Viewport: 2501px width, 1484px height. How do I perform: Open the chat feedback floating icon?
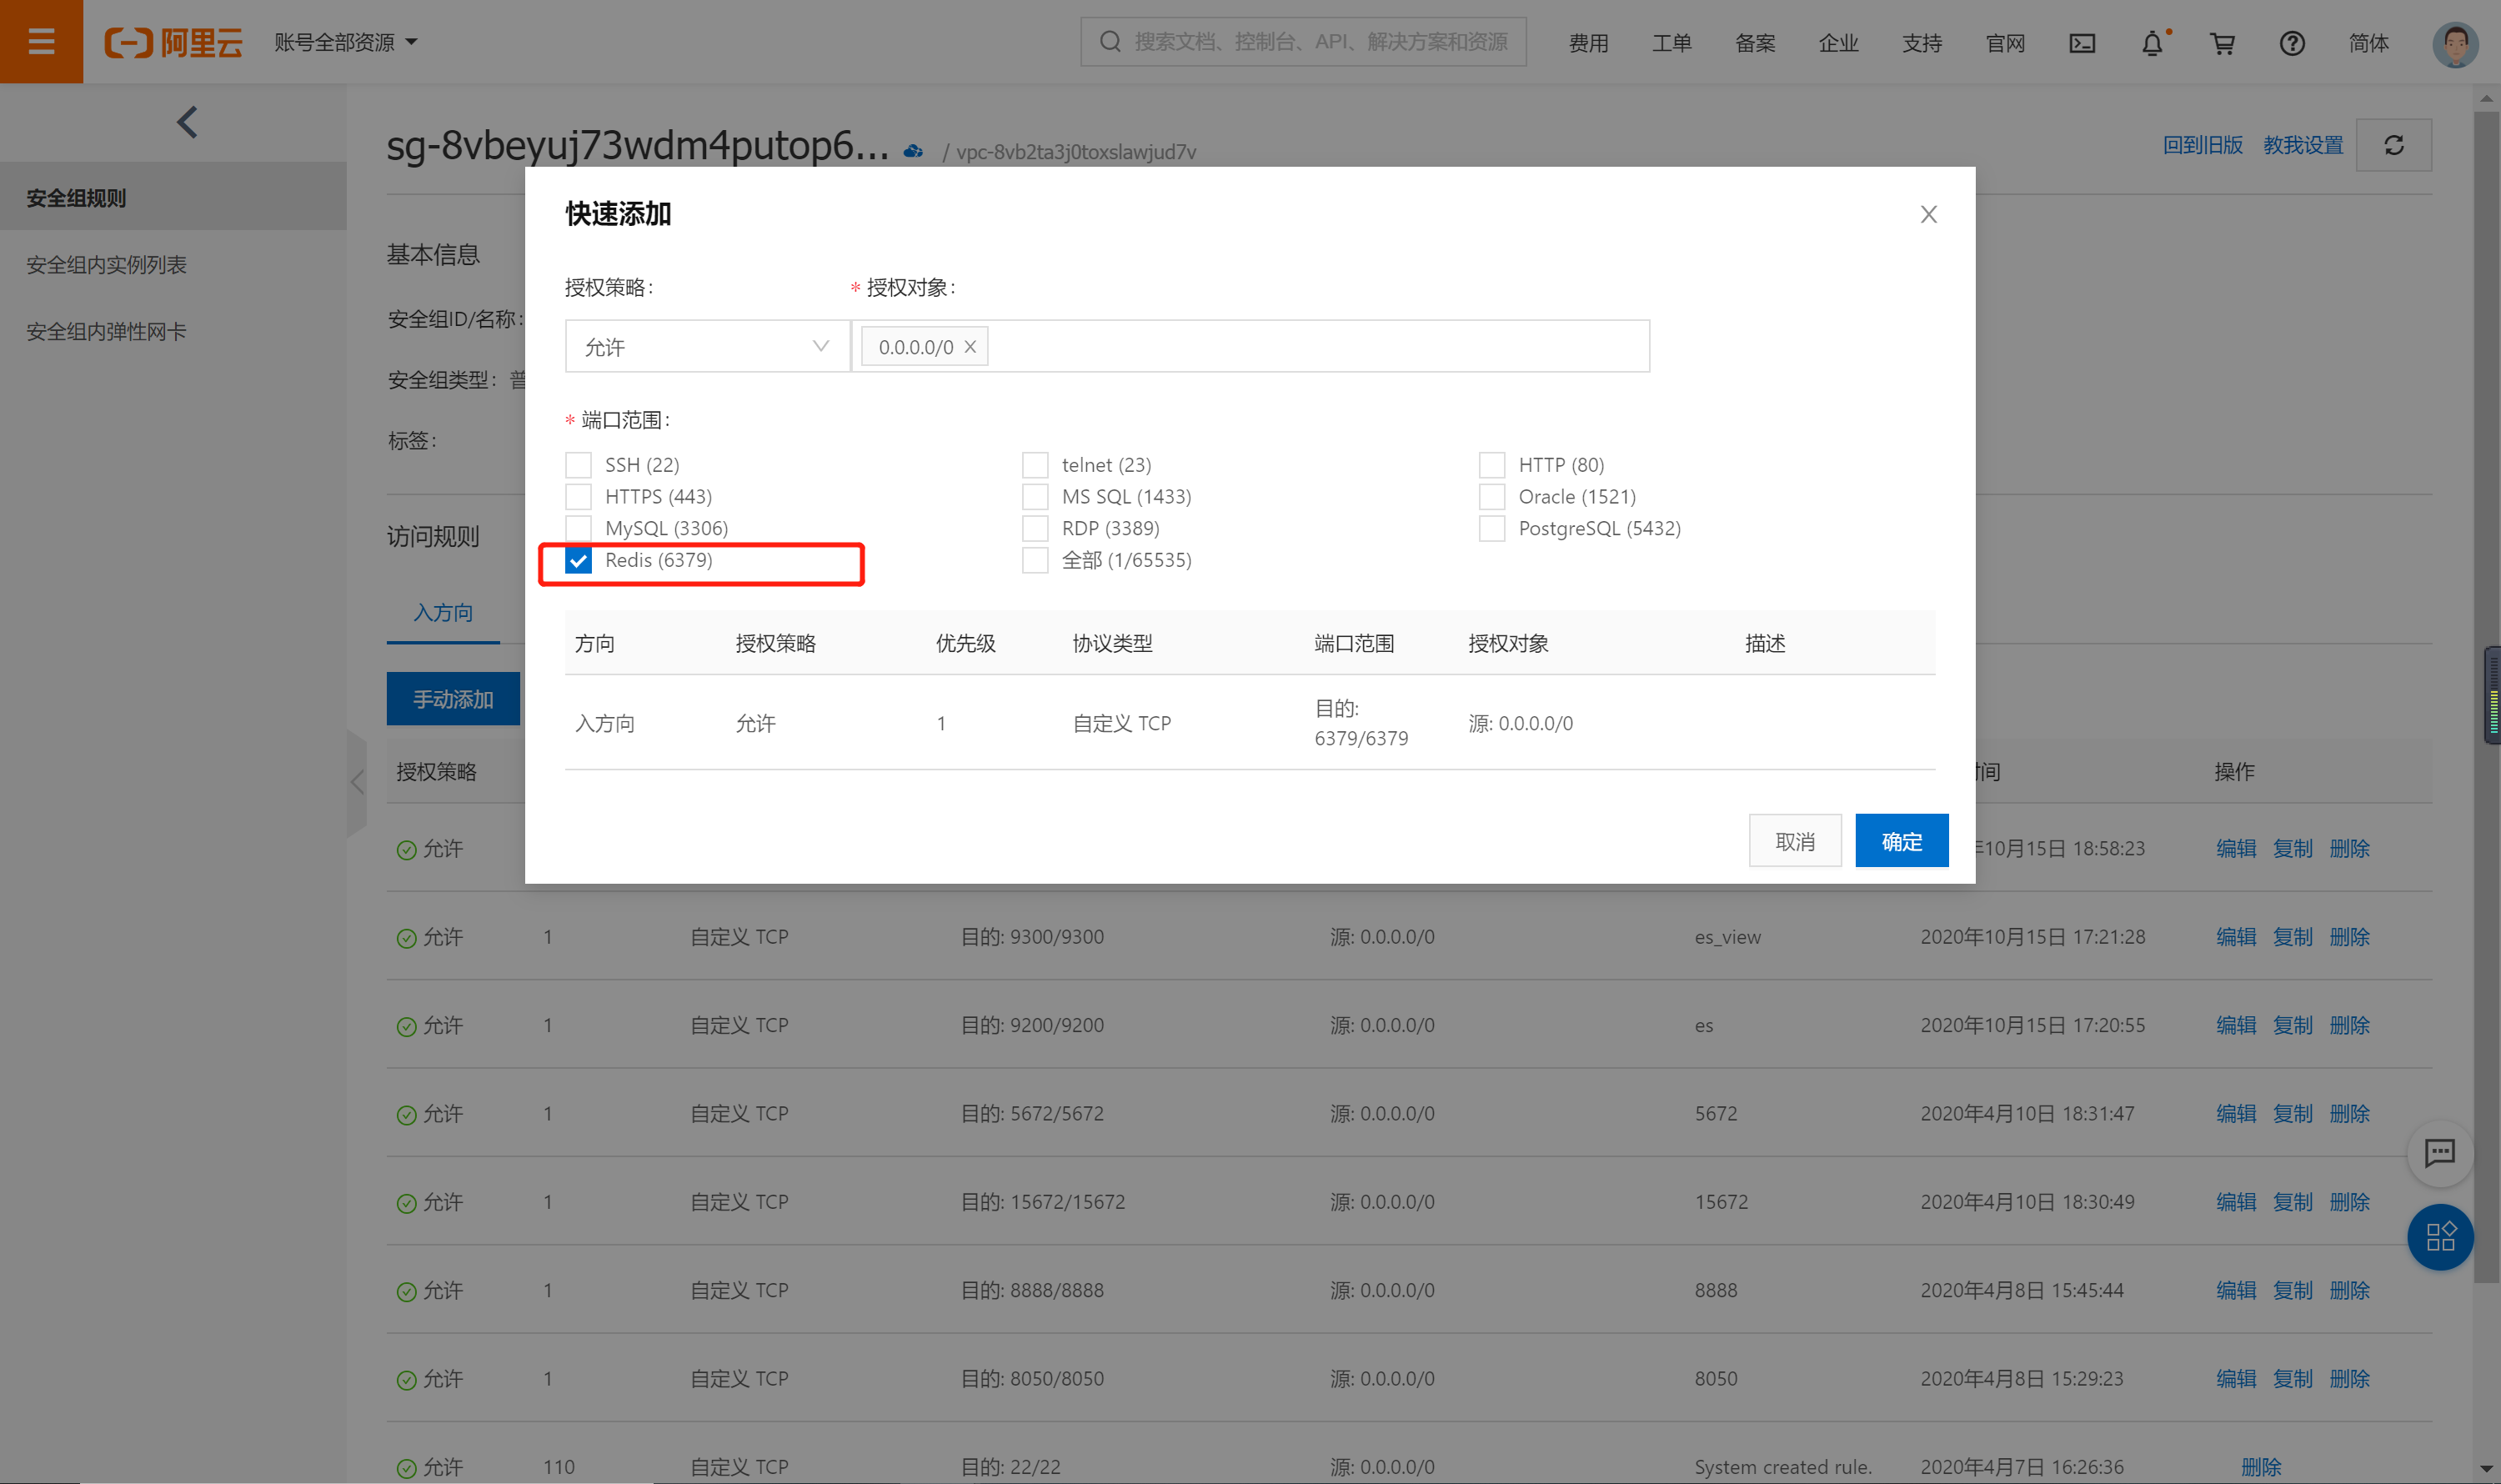pyautogui.click(x=2439, y=1153)
